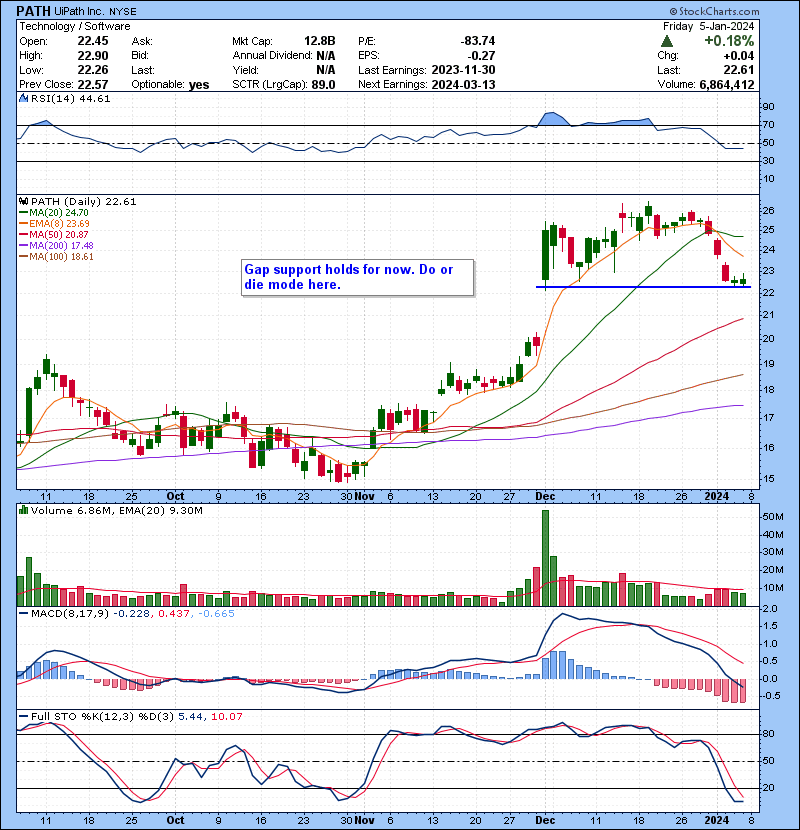This screenshot has width=800, height=830.
Task: Click the High value 22.90
Action: pyautogui.click(x=93, y=56)
